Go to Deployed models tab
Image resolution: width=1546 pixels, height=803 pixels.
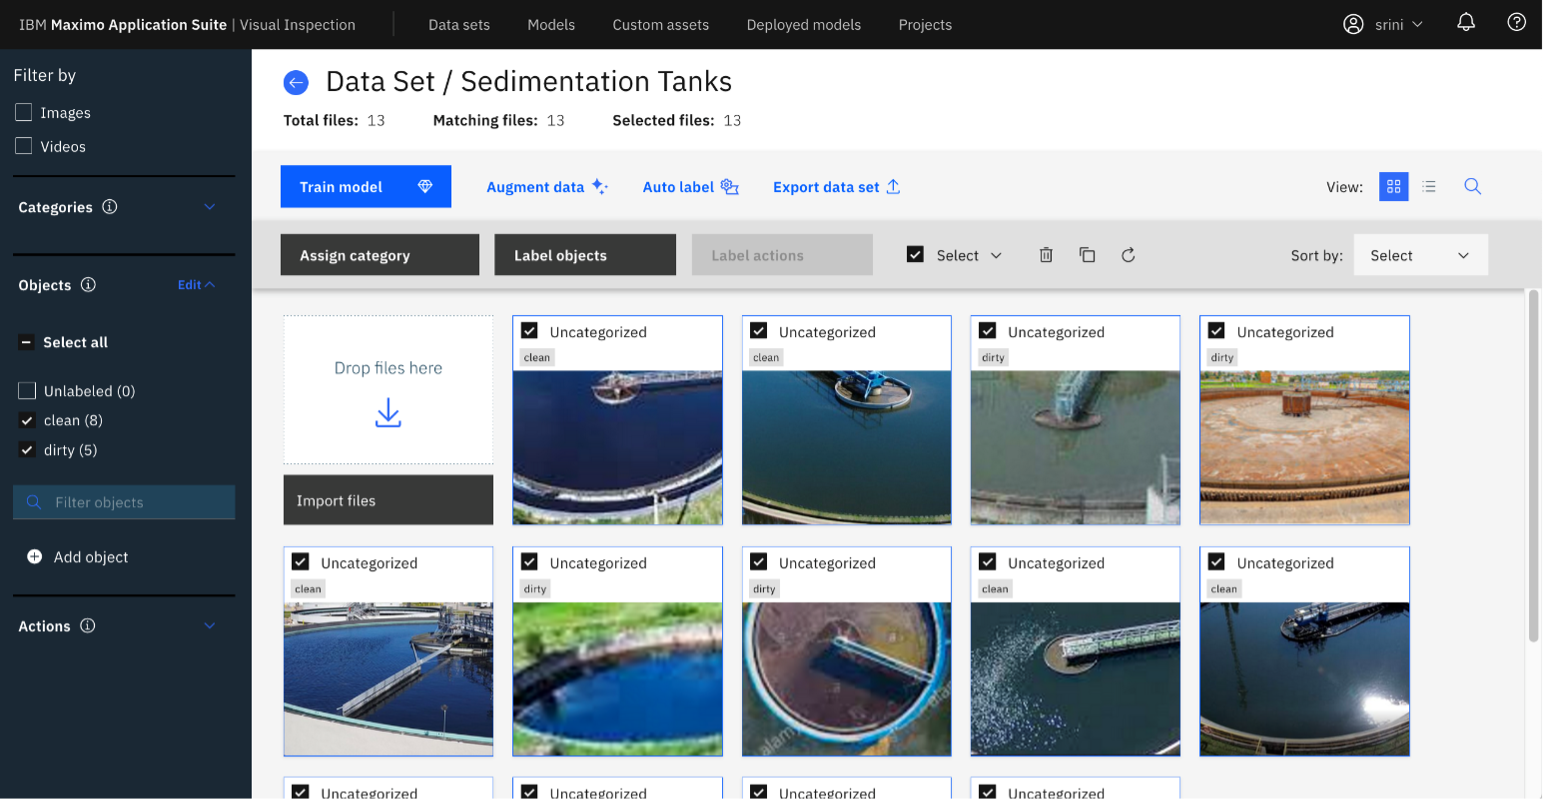tap(803, 25)
